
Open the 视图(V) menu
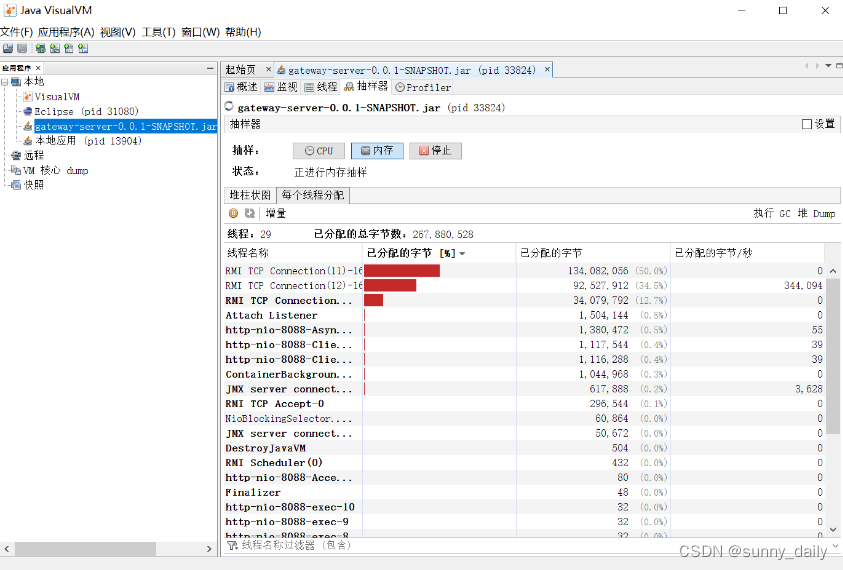click(118, 32)
